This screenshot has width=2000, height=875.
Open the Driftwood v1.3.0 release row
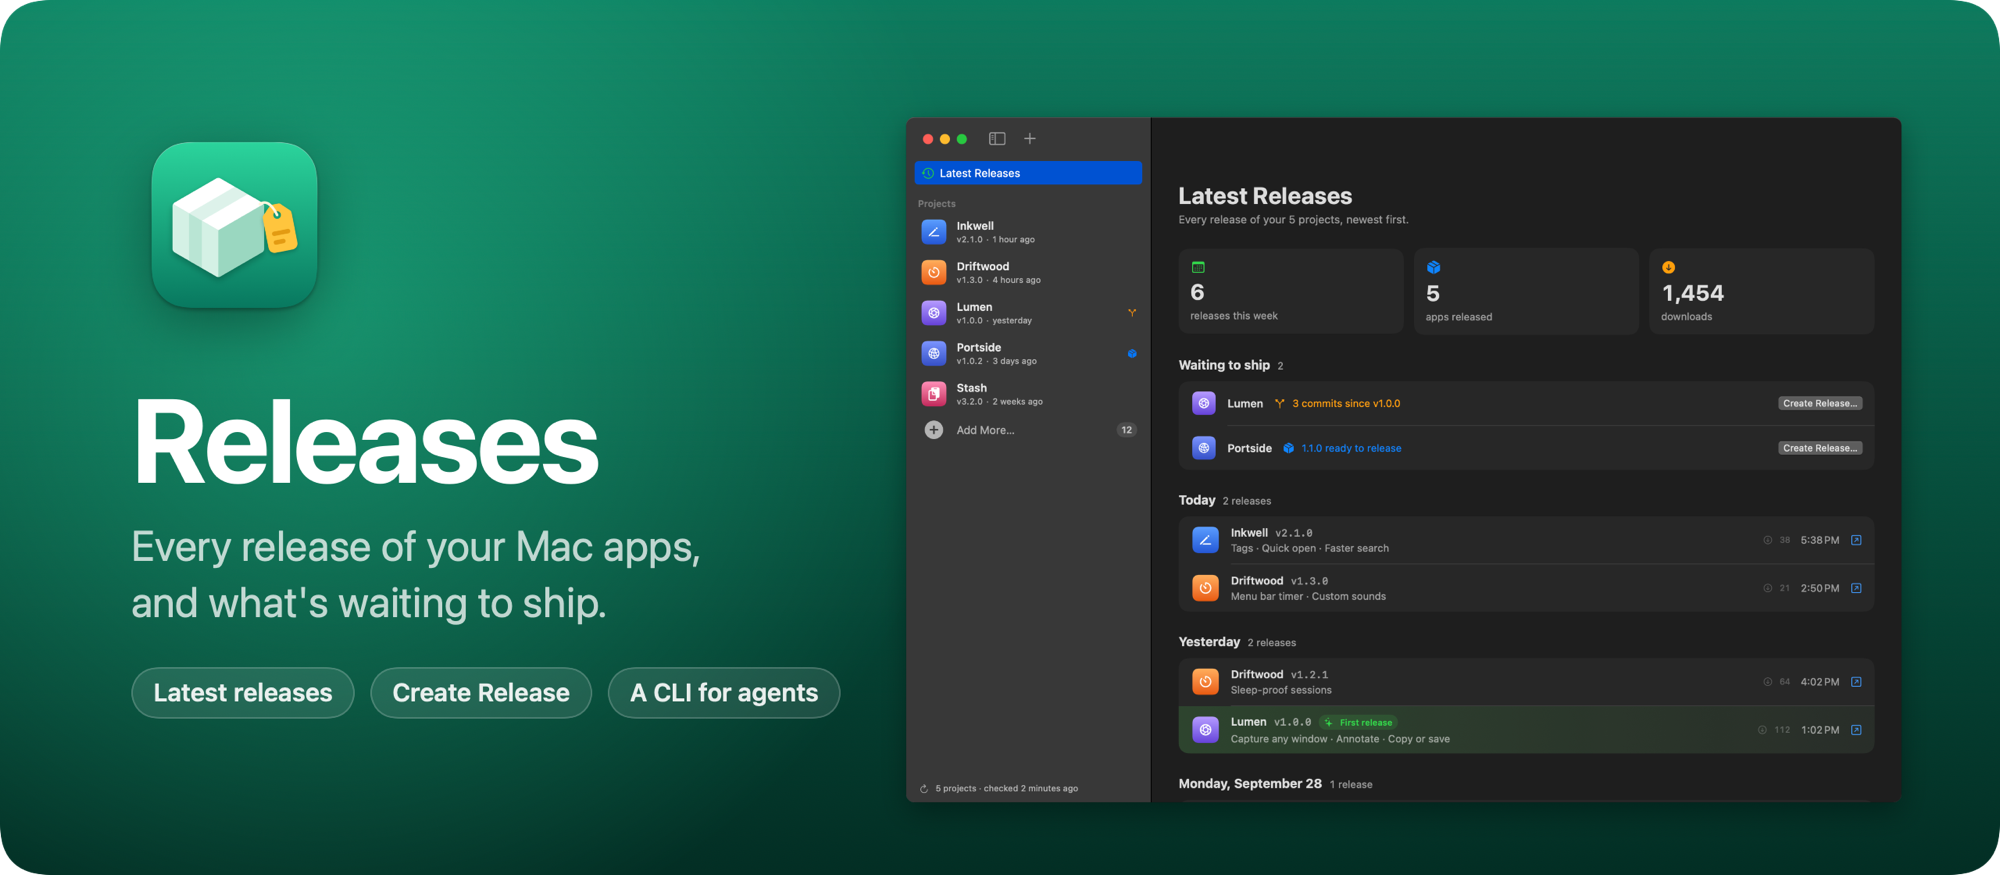[x=1526, y=588]
